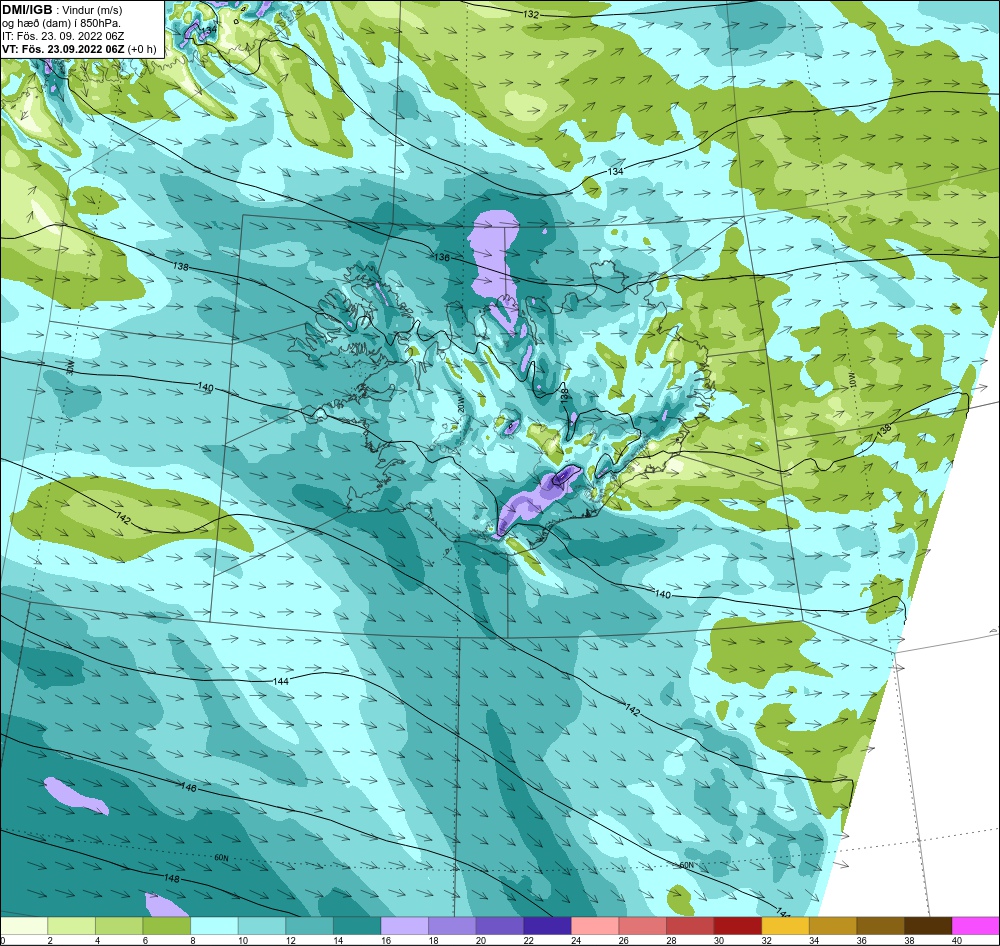Click the 146 contour label

click(188, 788)
